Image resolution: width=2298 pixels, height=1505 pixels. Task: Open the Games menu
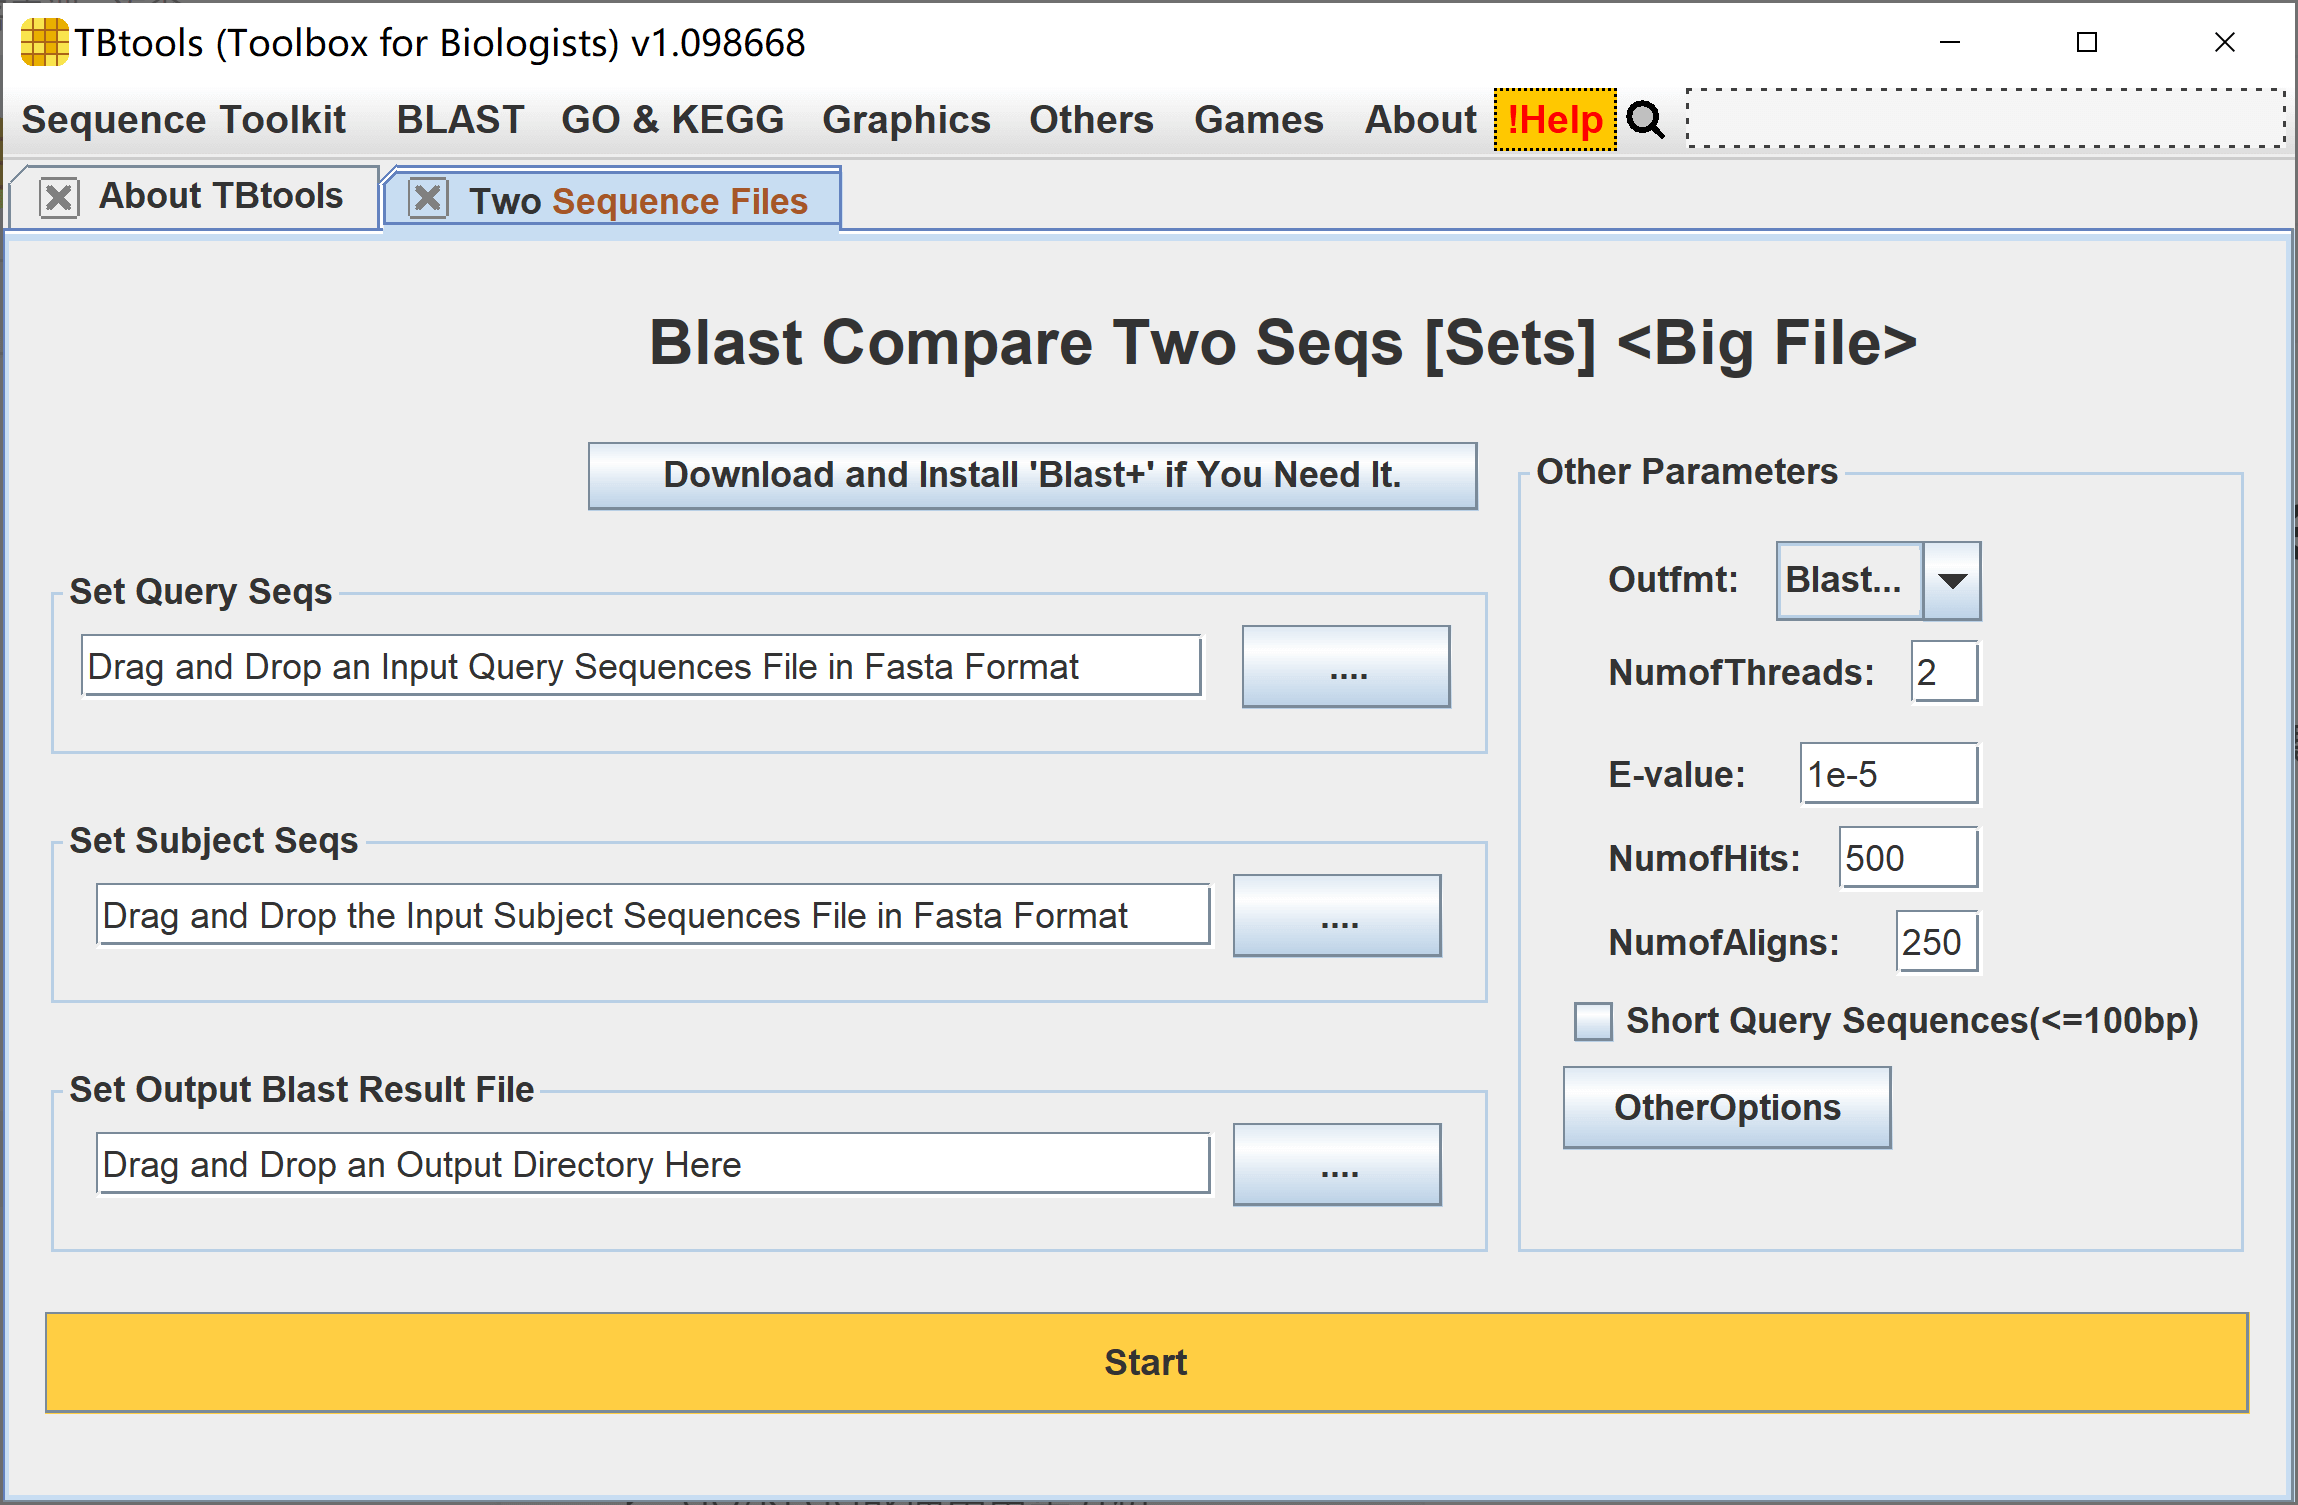pos(1258,120)
